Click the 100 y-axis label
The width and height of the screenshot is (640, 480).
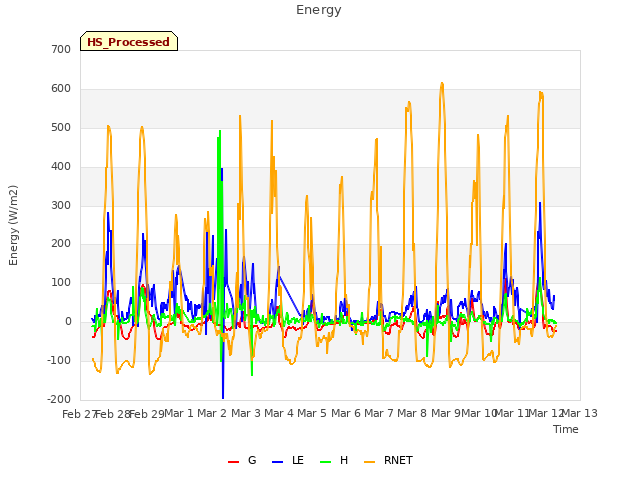[x=61, y=282]
